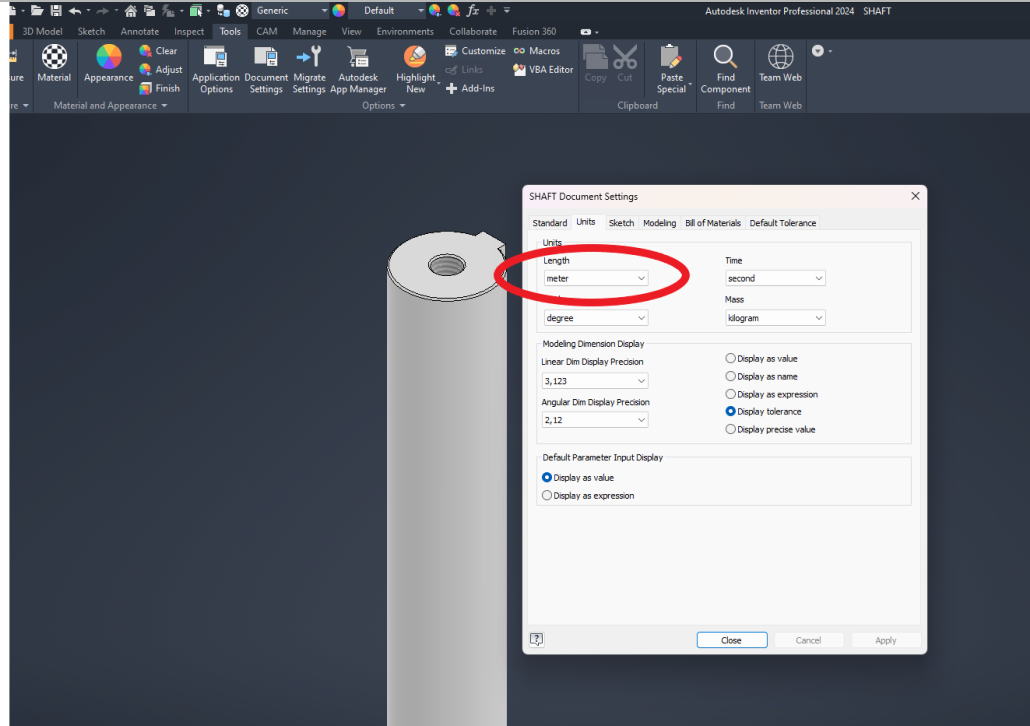Select Display as expression in Modeling Dimension Display

coord(730,394)
